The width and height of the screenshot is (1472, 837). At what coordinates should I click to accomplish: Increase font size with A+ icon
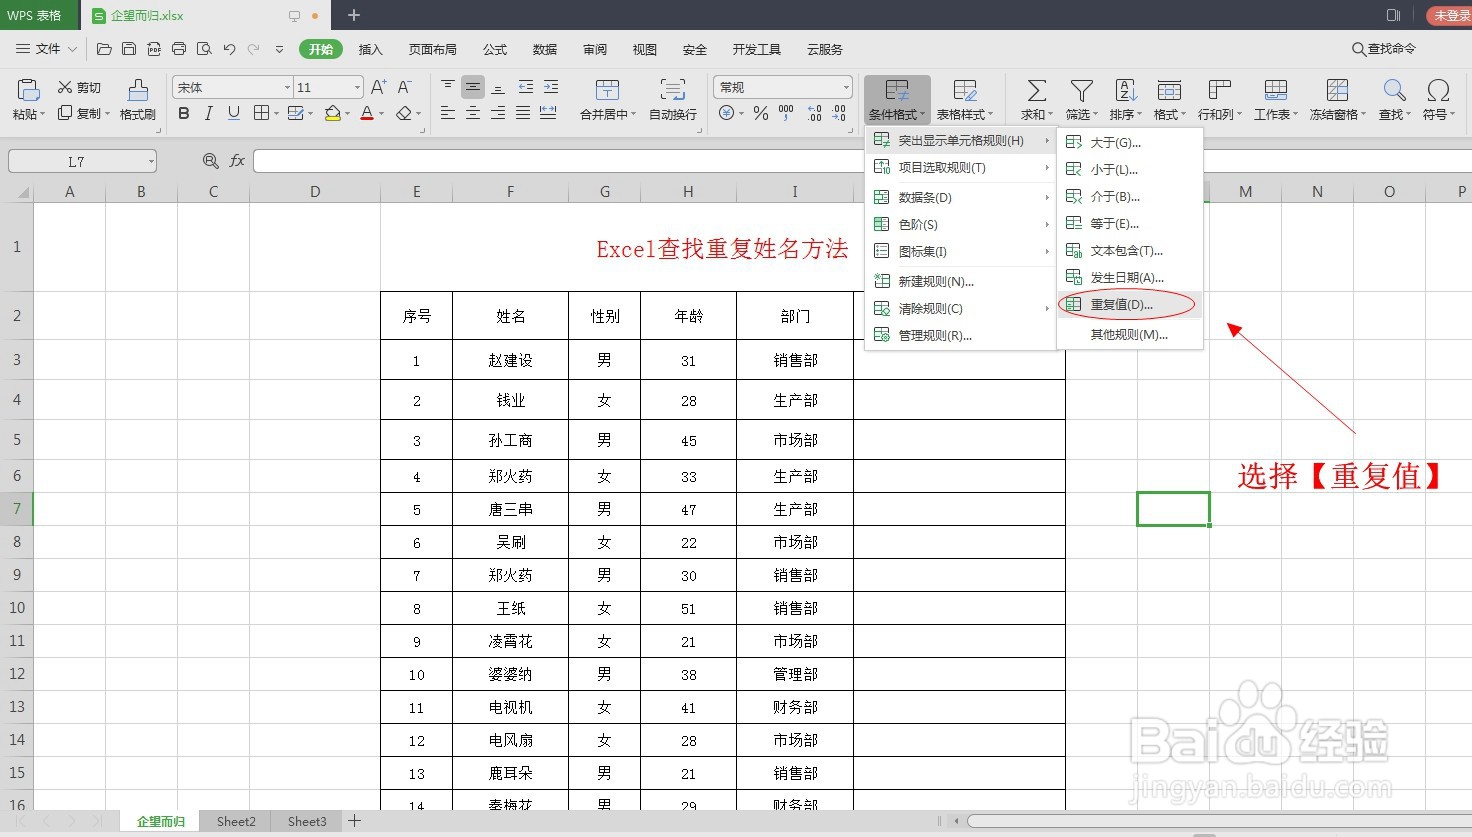point(379,88)
